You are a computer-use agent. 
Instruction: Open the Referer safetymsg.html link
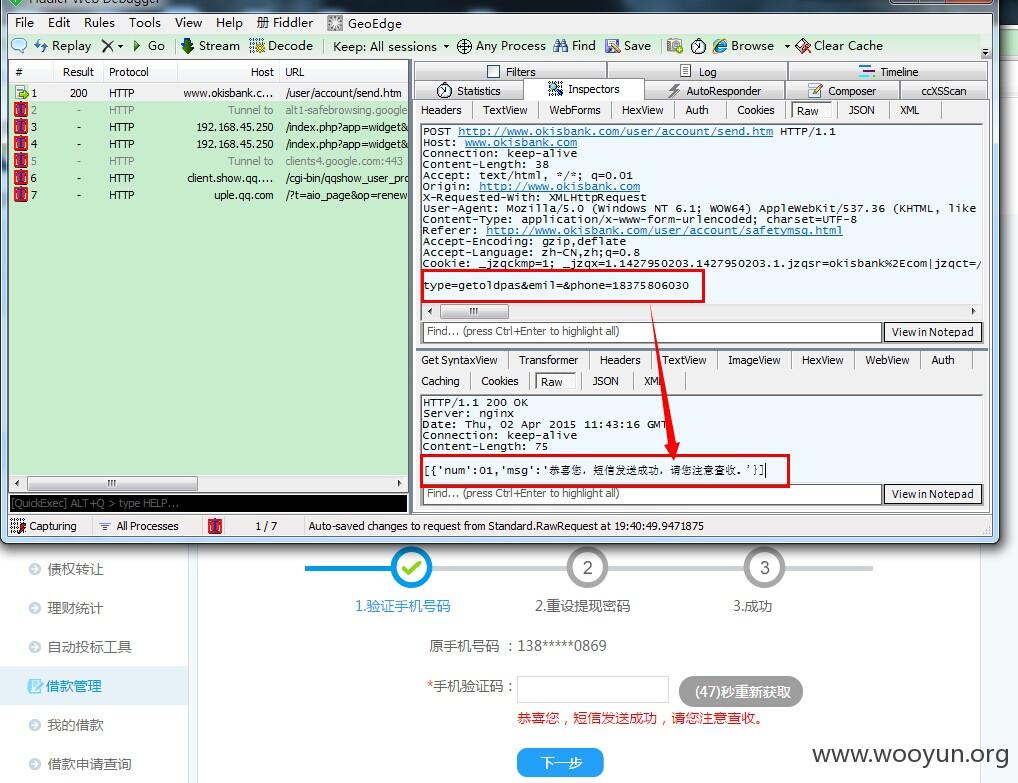tap(664, 230)
